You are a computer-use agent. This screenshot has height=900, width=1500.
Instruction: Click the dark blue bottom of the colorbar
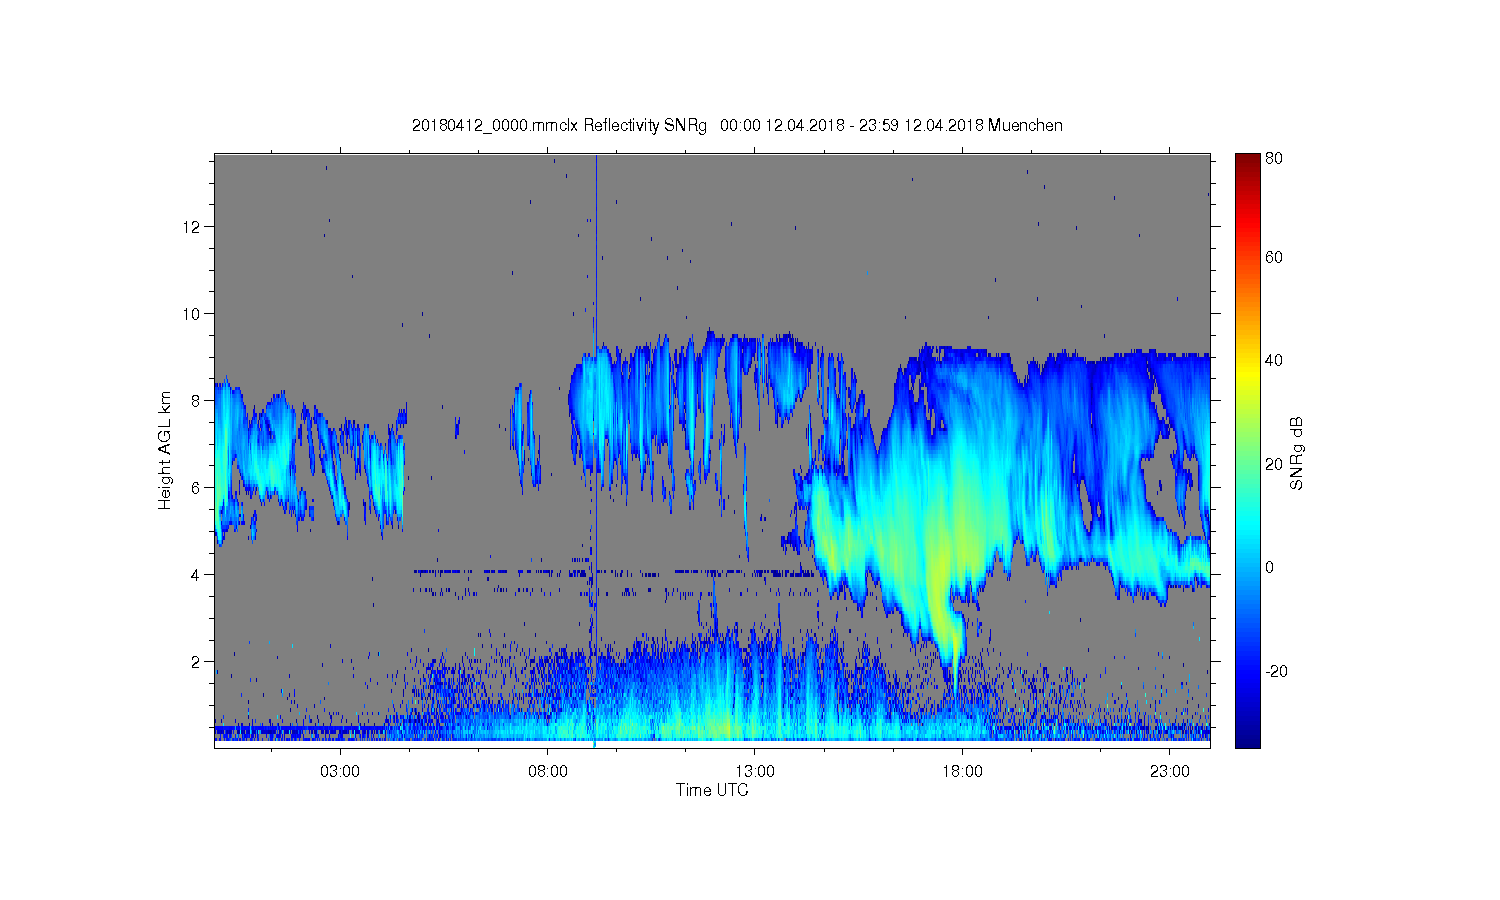[x=1247, y=738]
